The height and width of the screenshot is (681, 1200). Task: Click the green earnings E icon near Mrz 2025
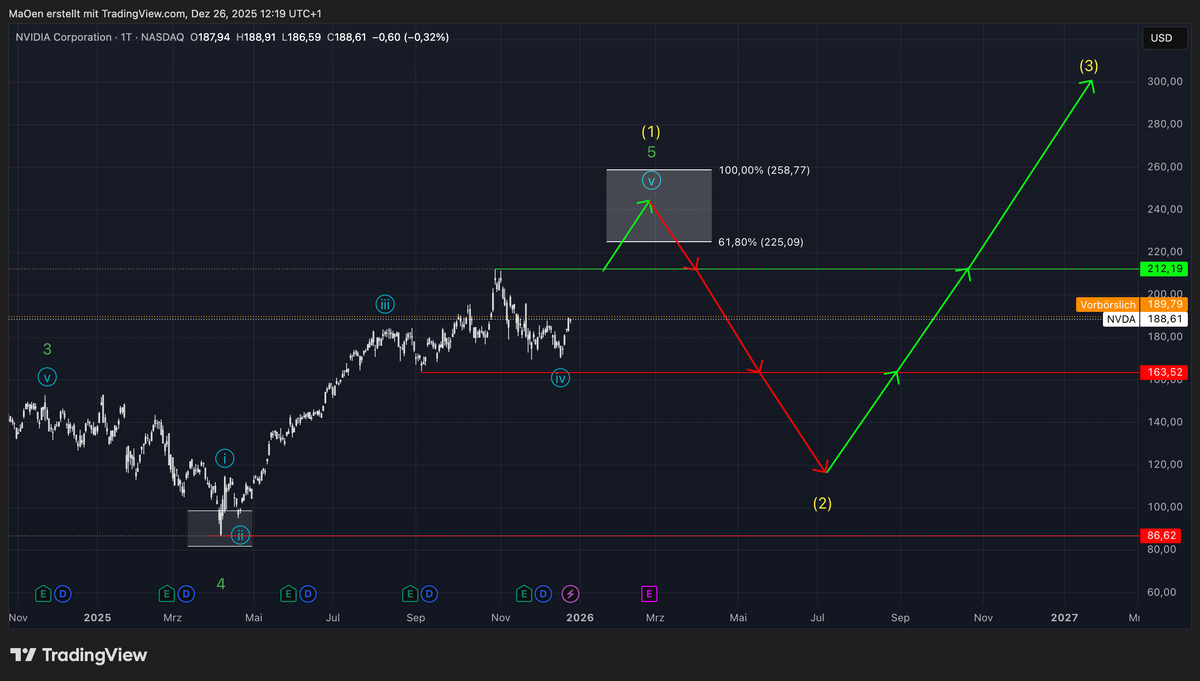pyautogui.click(x=166, y=593)
